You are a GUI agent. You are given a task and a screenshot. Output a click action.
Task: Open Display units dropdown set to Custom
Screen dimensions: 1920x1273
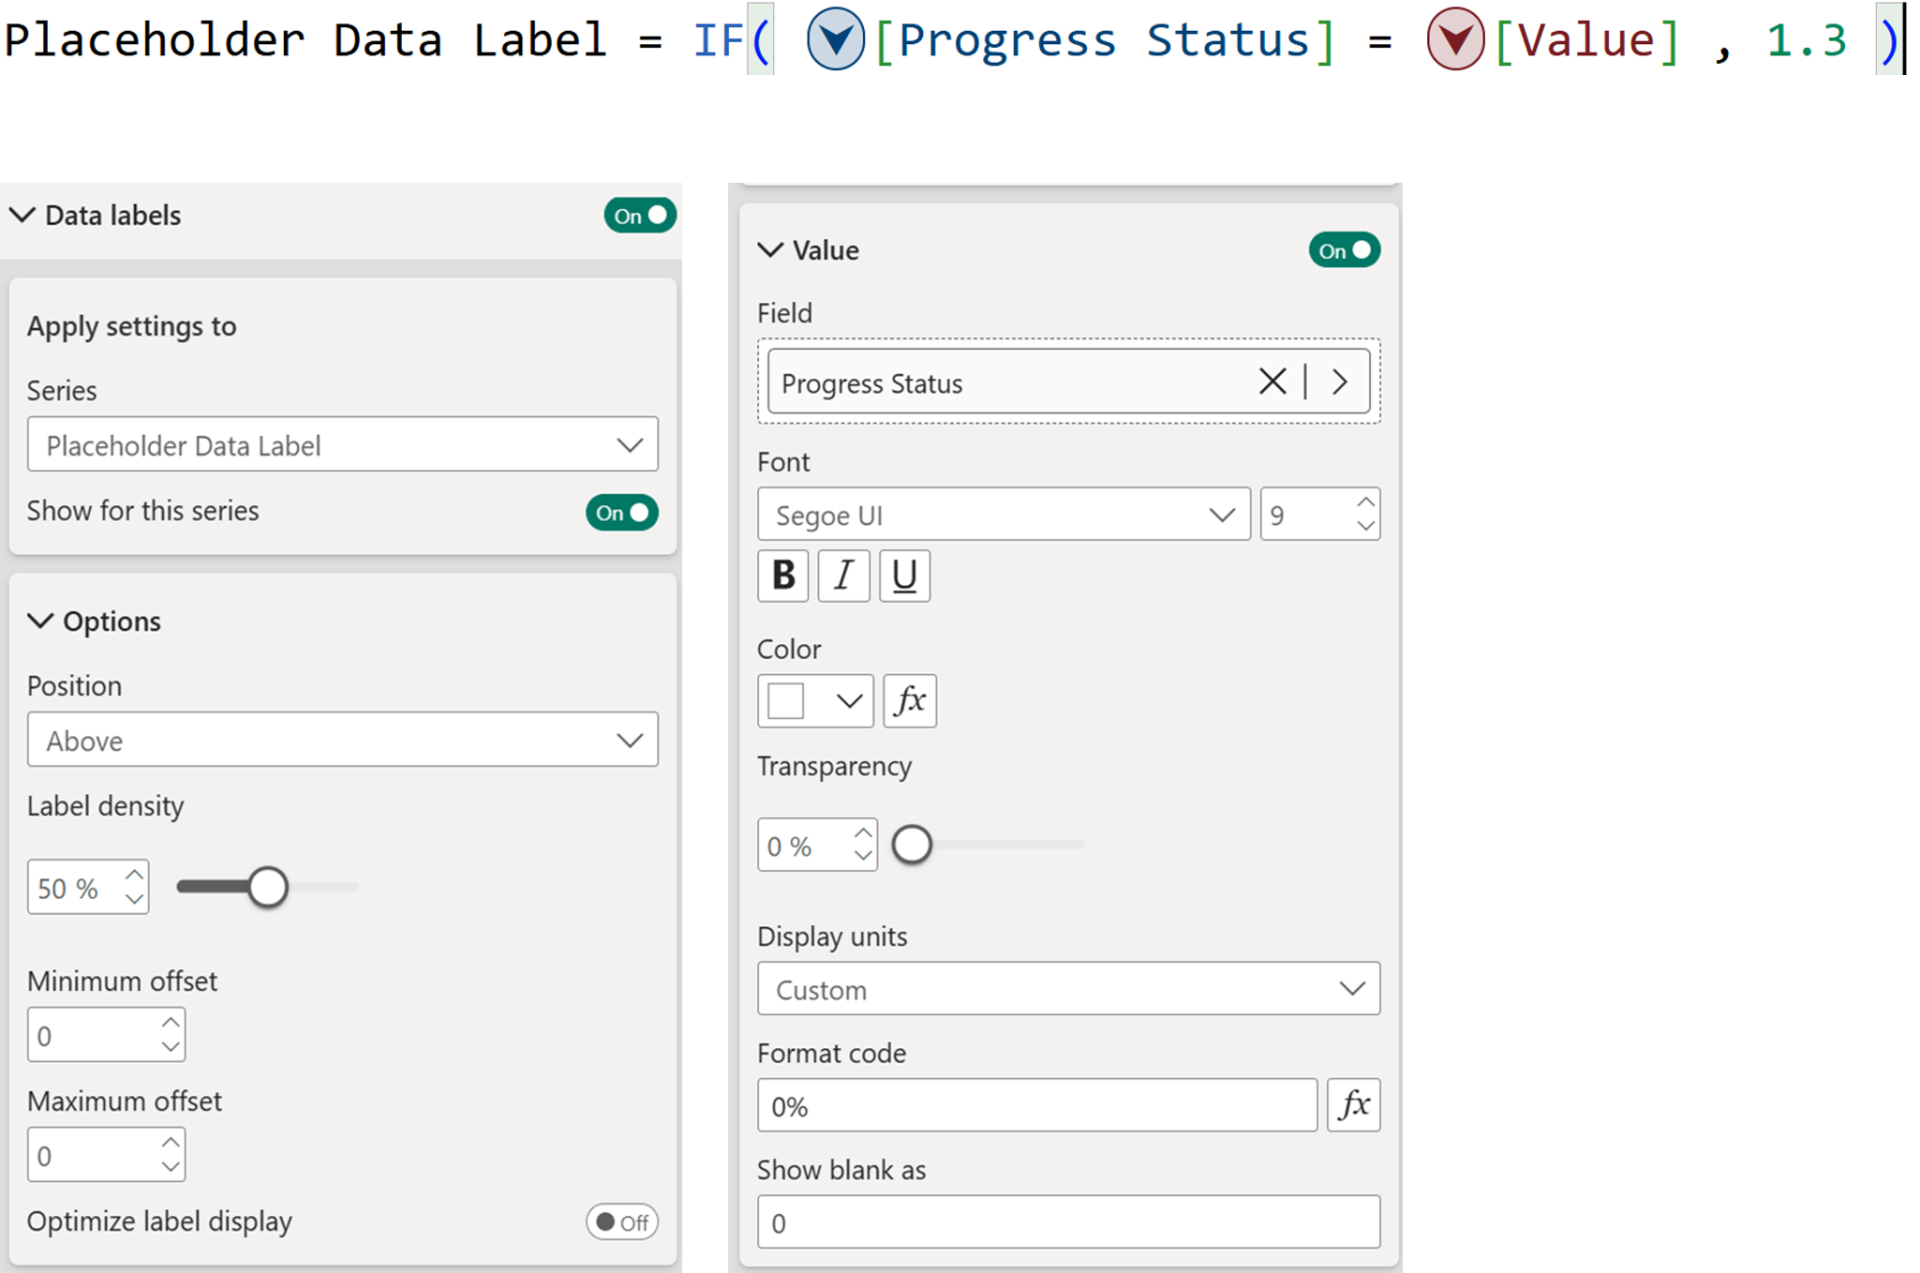pyautogui.click(x=1068, y=989)
